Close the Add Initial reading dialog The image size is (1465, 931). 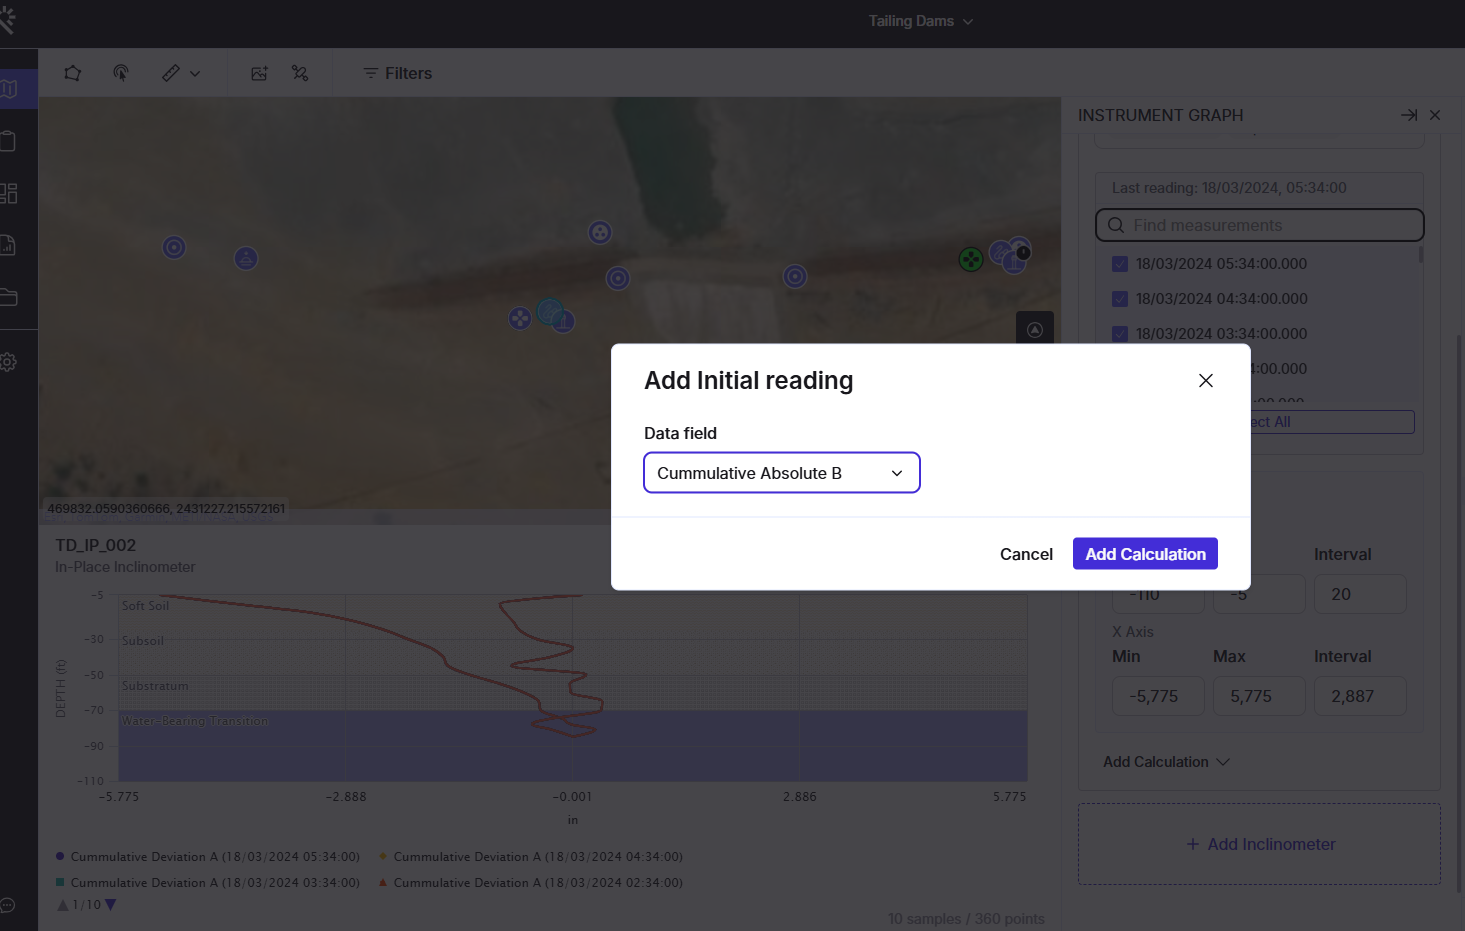tap(1205, 380)
